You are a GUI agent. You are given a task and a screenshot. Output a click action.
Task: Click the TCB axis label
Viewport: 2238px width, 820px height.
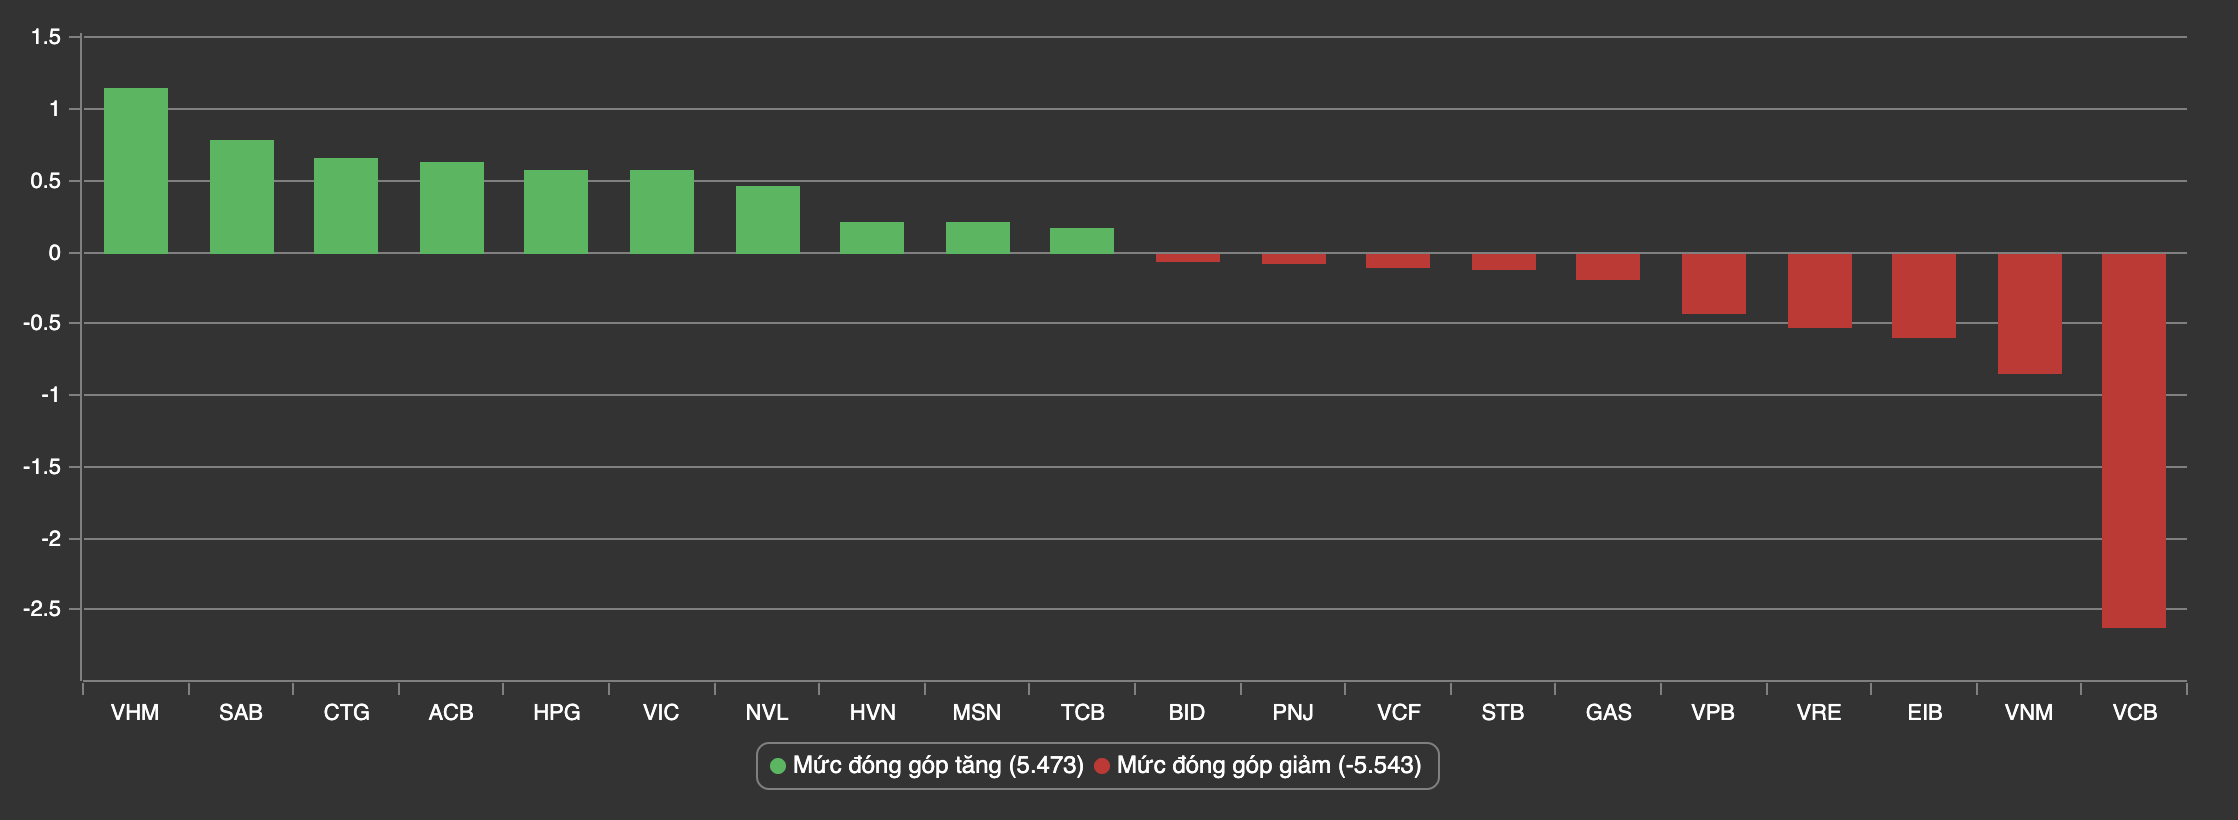[x=1082, y=713]
